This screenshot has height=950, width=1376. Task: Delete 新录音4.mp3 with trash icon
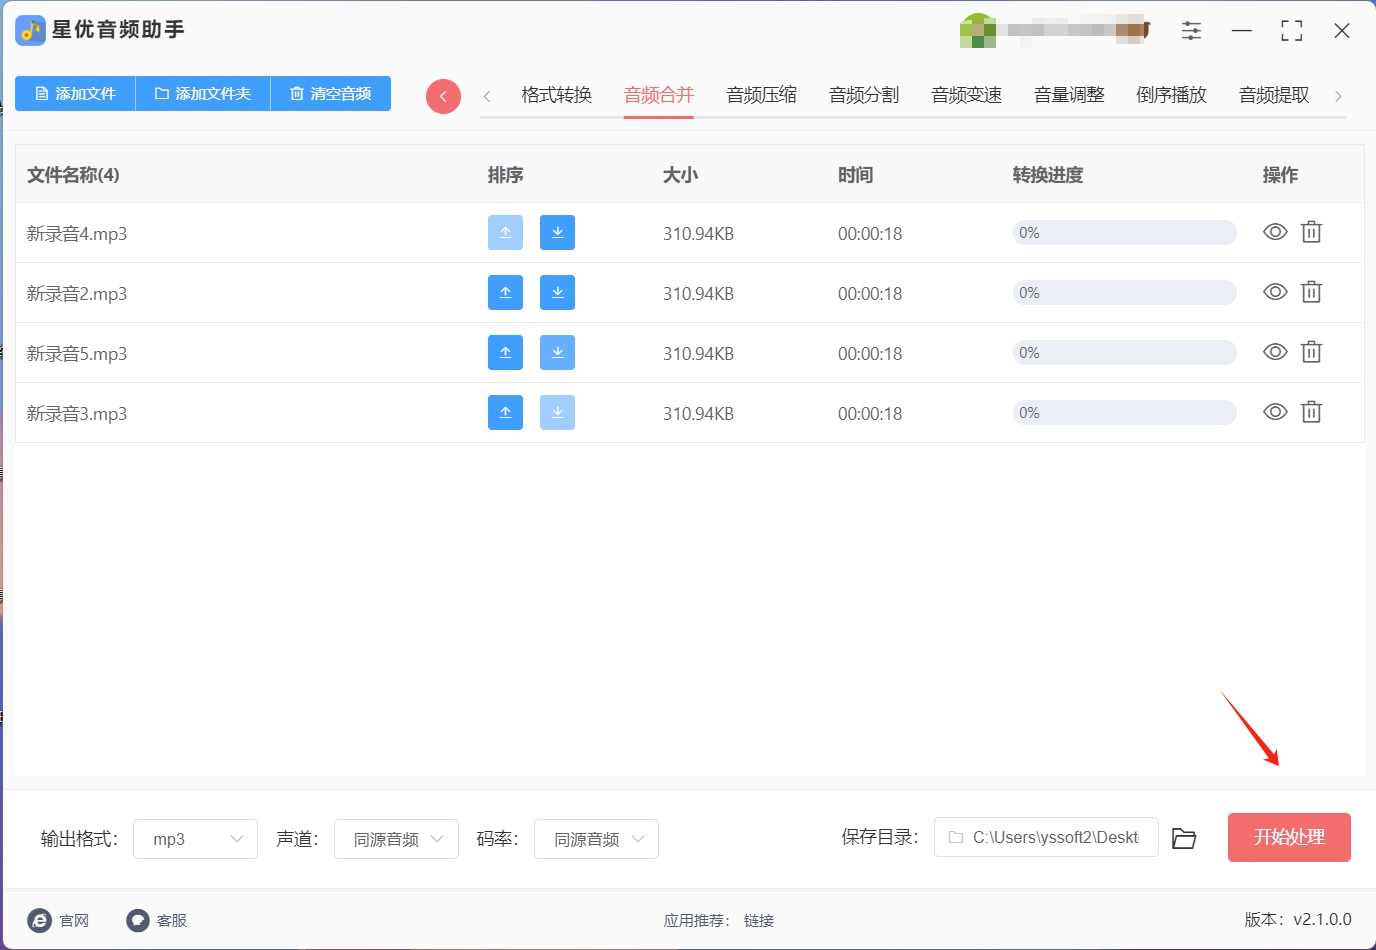pos(1311,232)
